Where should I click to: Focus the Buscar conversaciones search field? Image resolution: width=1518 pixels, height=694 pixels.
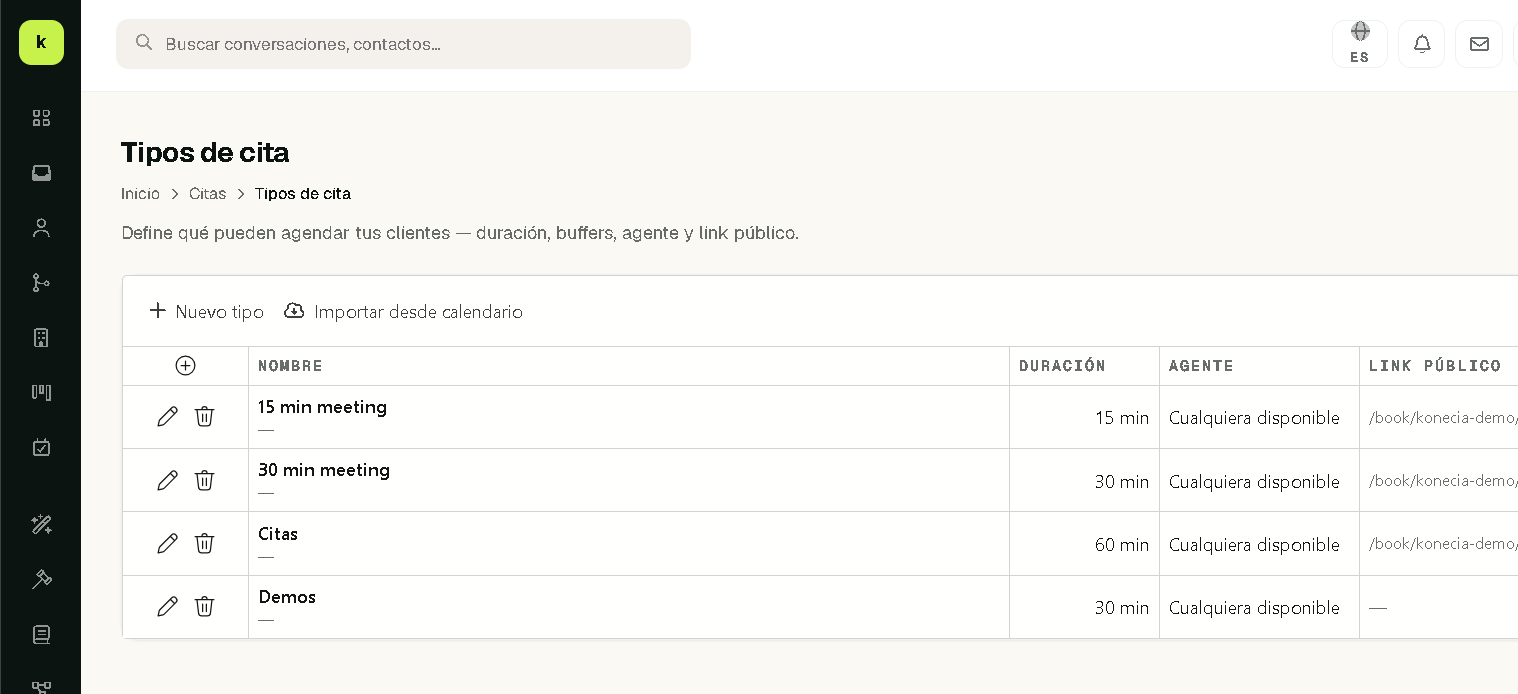tap(403, 44)
